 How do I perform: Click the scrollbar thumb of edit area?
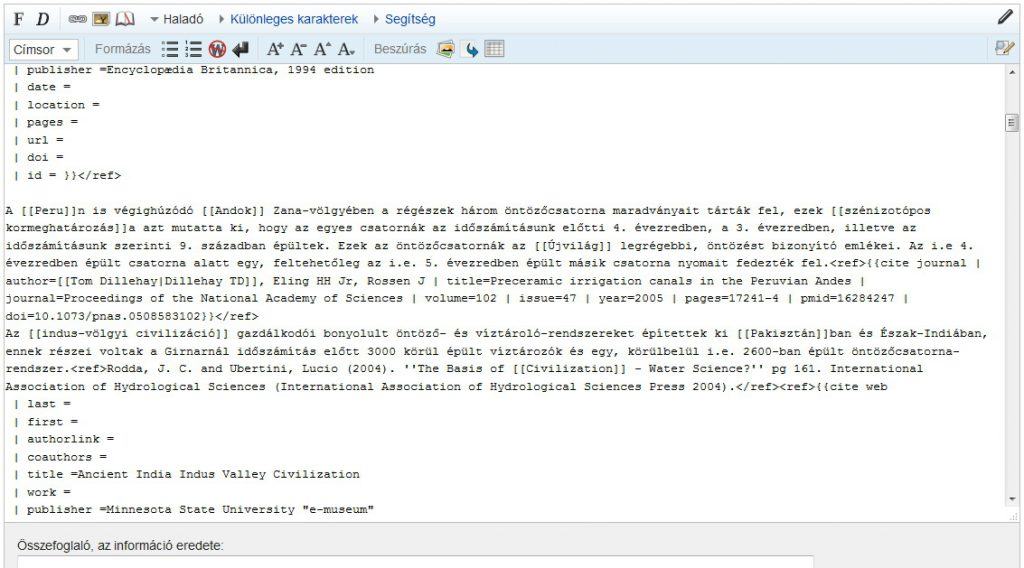click(1012, 123)
